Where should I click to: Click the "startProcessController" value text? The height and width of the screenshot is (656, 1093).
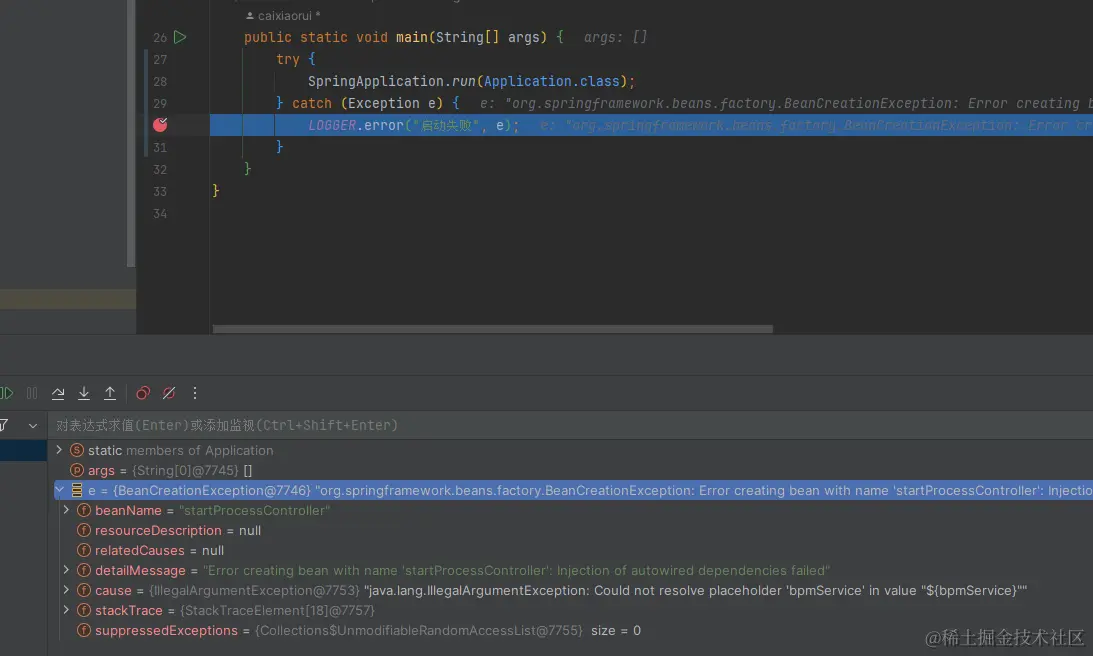pyautogui.click(x=254, y=510)
